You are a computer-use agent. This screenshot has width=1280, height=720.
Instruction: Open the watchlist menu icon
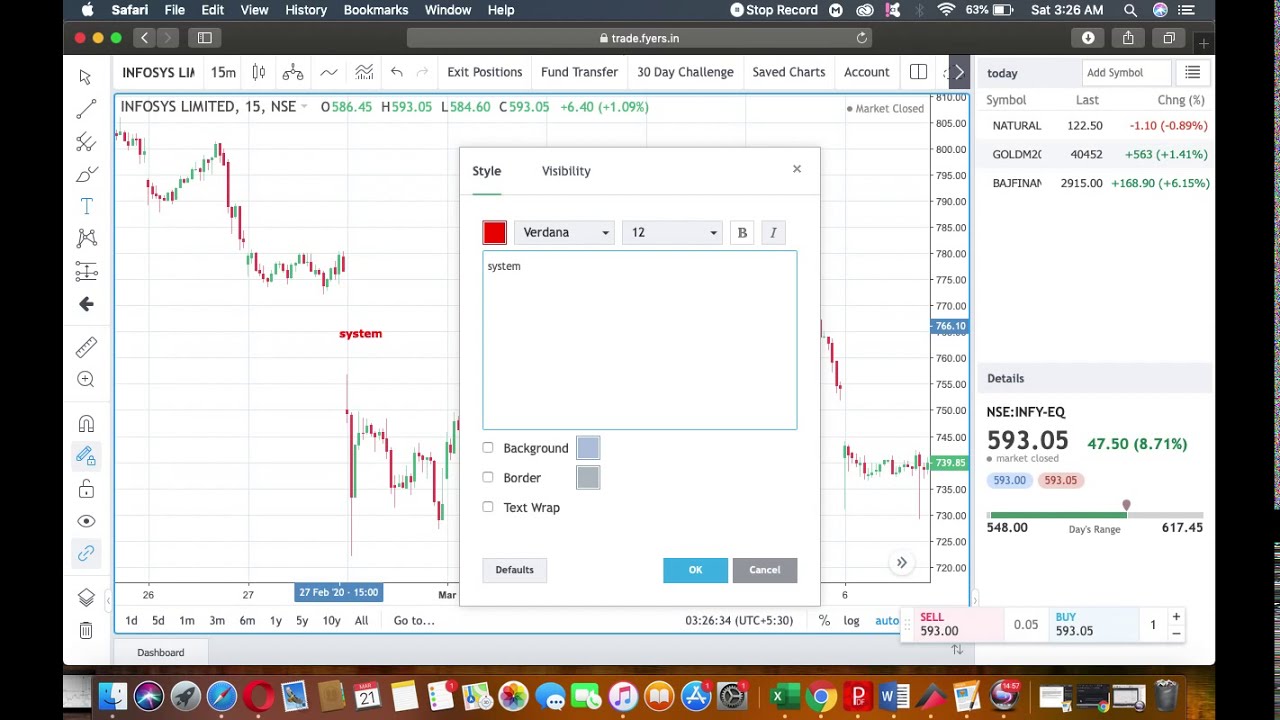click(1192, 72)
